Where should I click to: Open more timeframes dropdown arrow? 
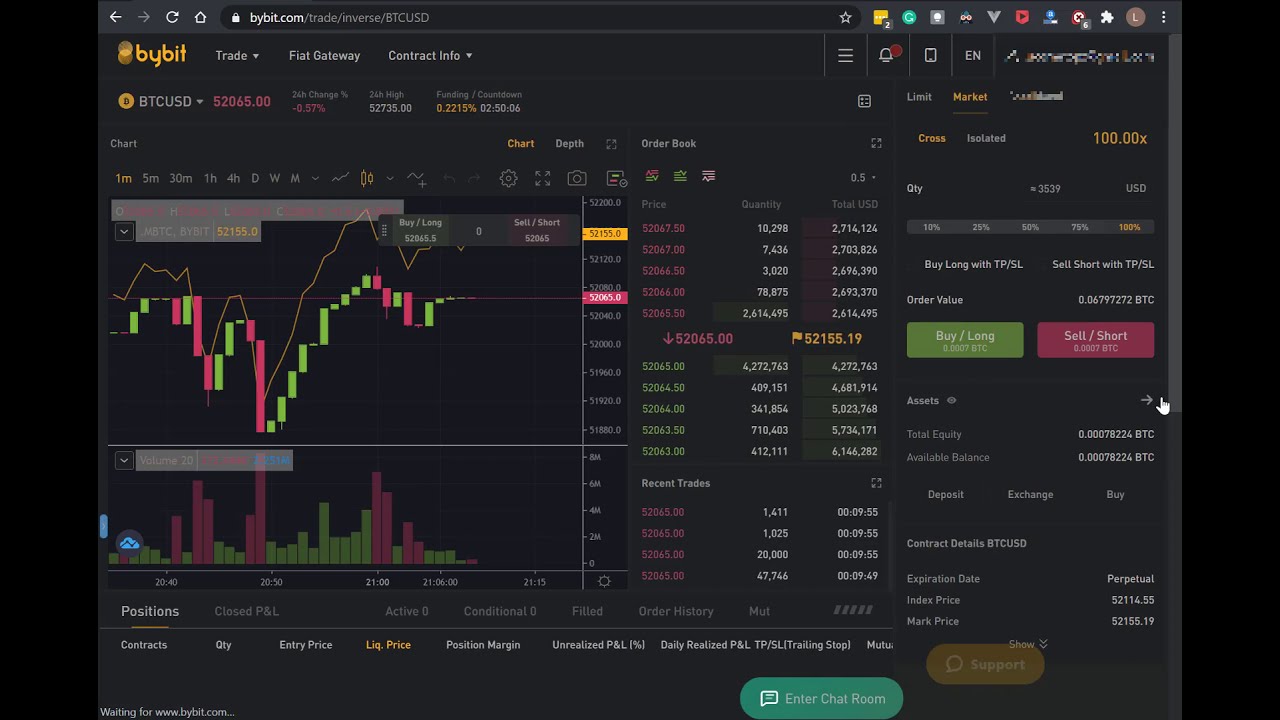[x=315, y=178]
